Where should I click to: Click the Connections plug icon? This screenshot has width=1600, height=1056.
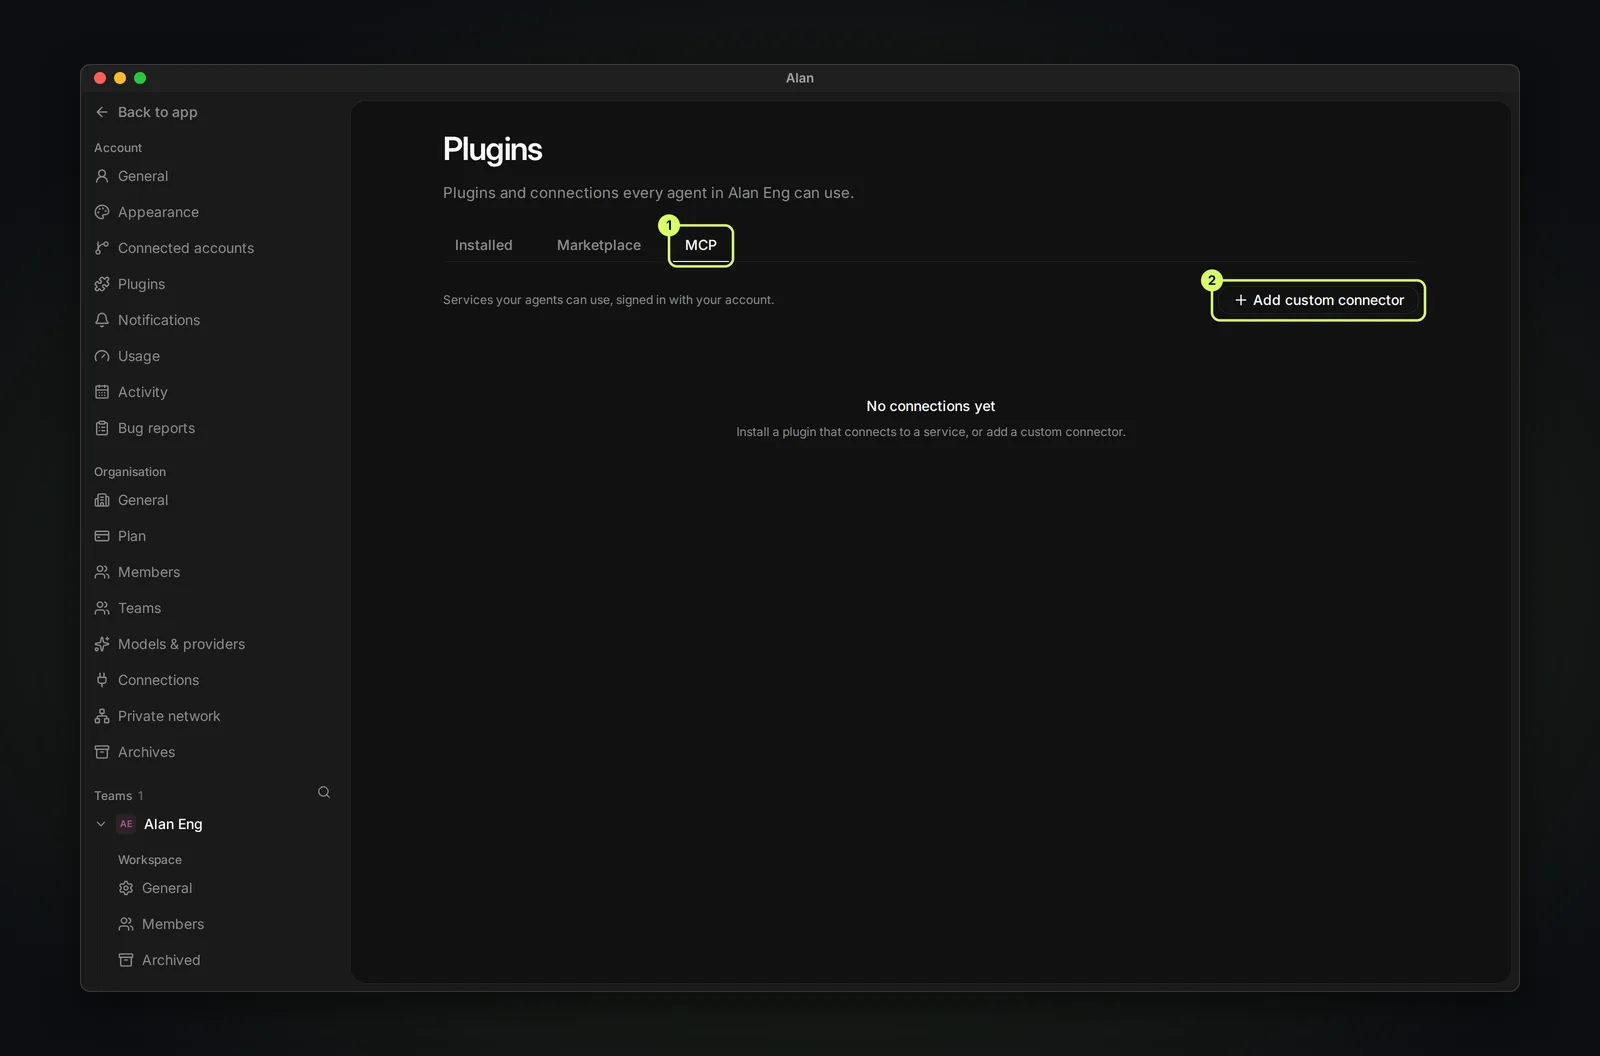point(102,680)
